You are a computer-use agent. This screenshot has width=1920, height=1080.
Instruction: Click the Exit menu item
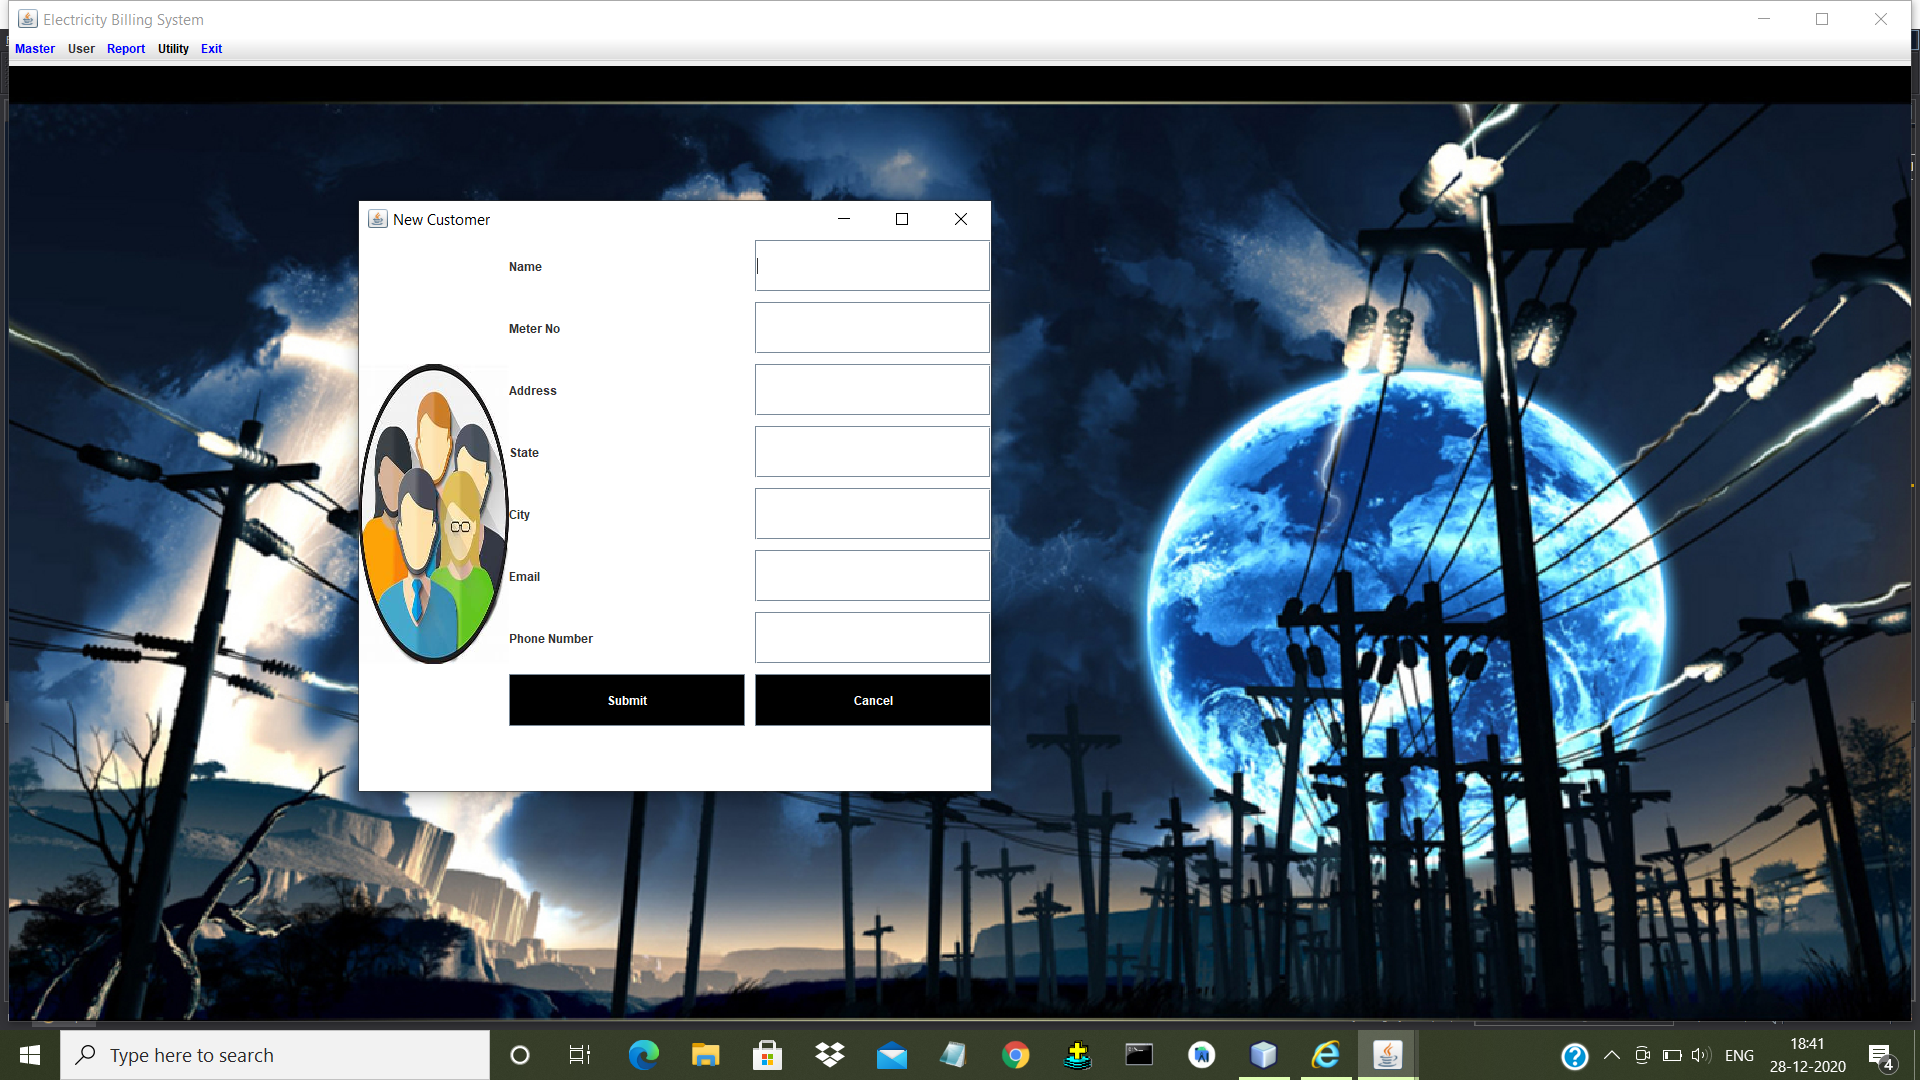pos(211,48)
